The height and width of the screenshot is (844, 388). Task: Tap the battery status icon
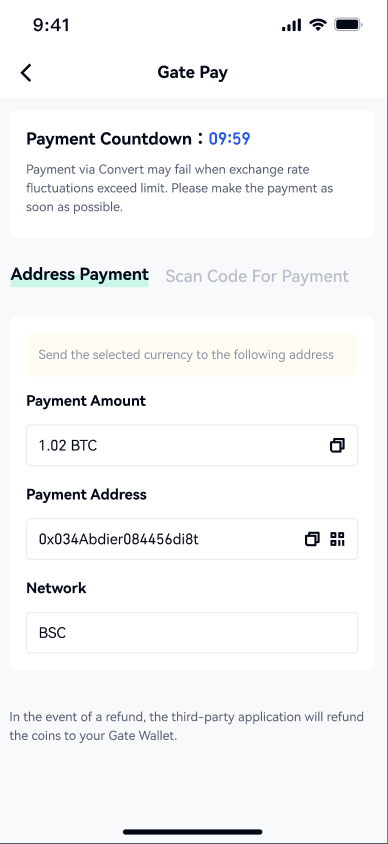(349, 25)
